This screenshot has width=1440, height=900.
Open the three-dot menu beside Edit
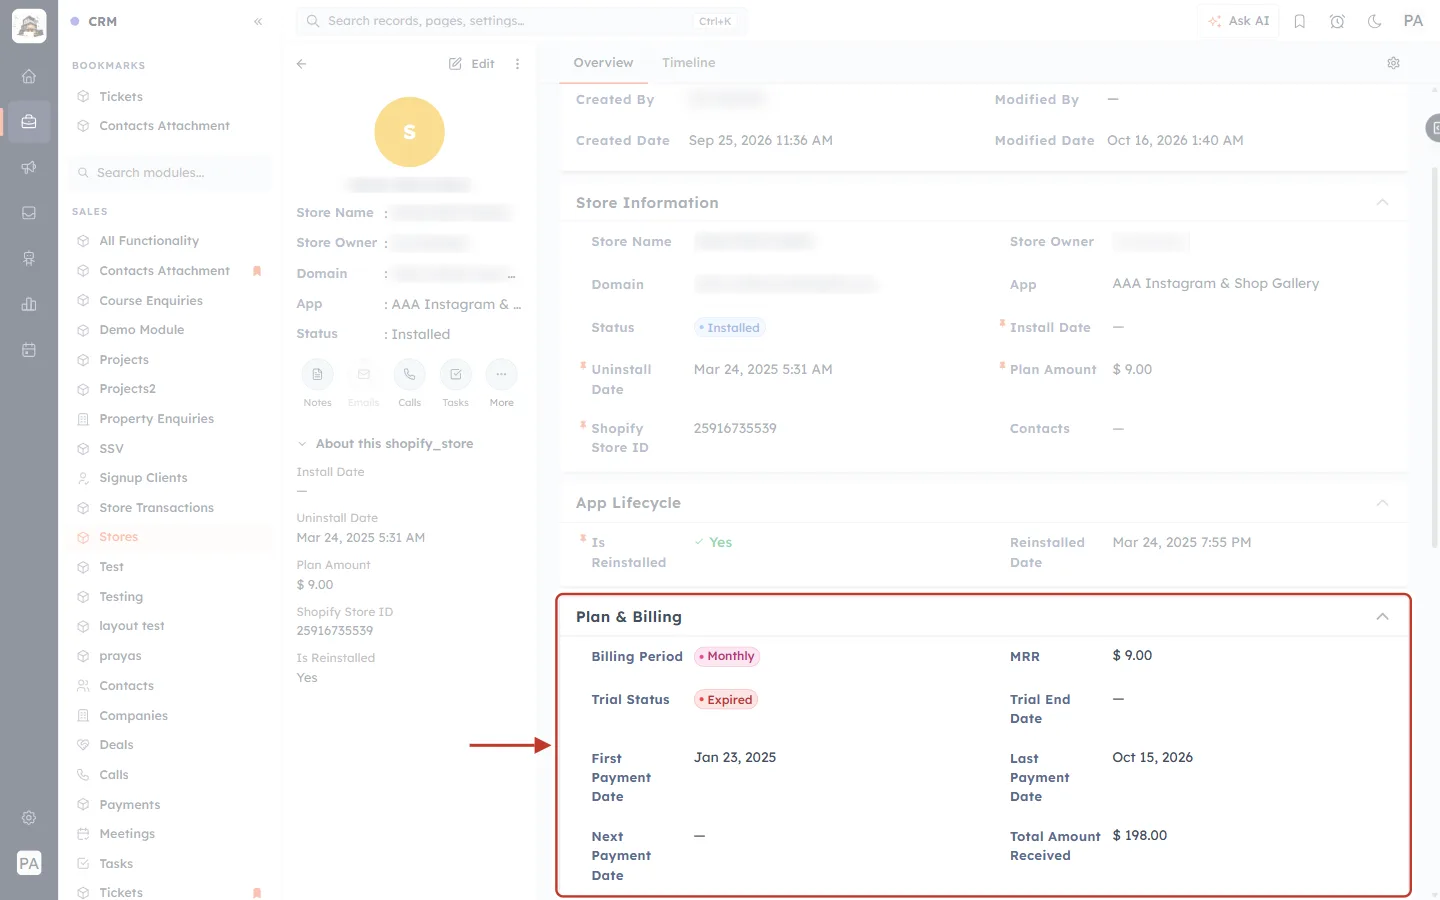click(517, 63)
